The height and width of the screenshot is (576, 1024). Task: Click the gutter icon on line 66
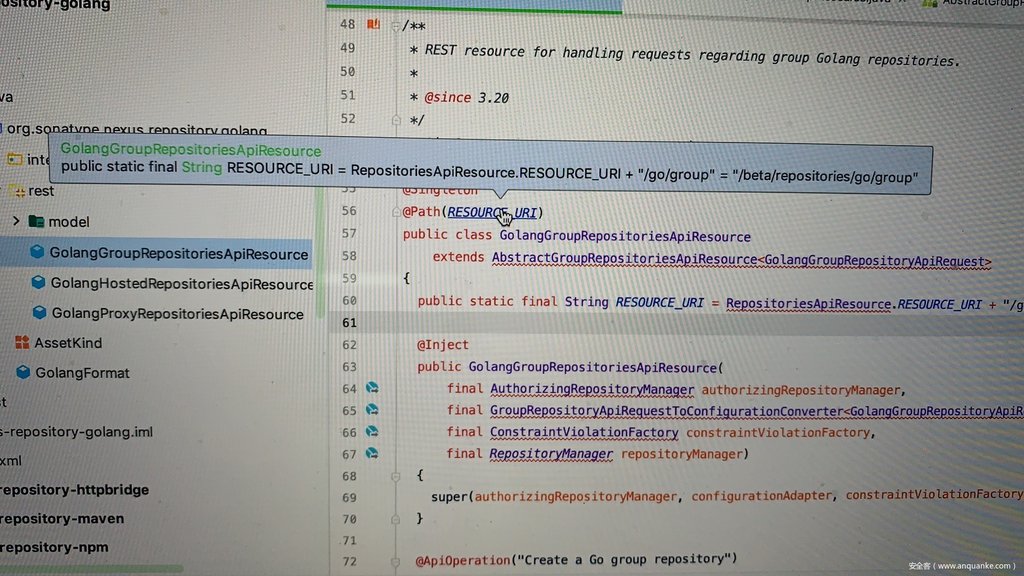[x=372, y=432]
